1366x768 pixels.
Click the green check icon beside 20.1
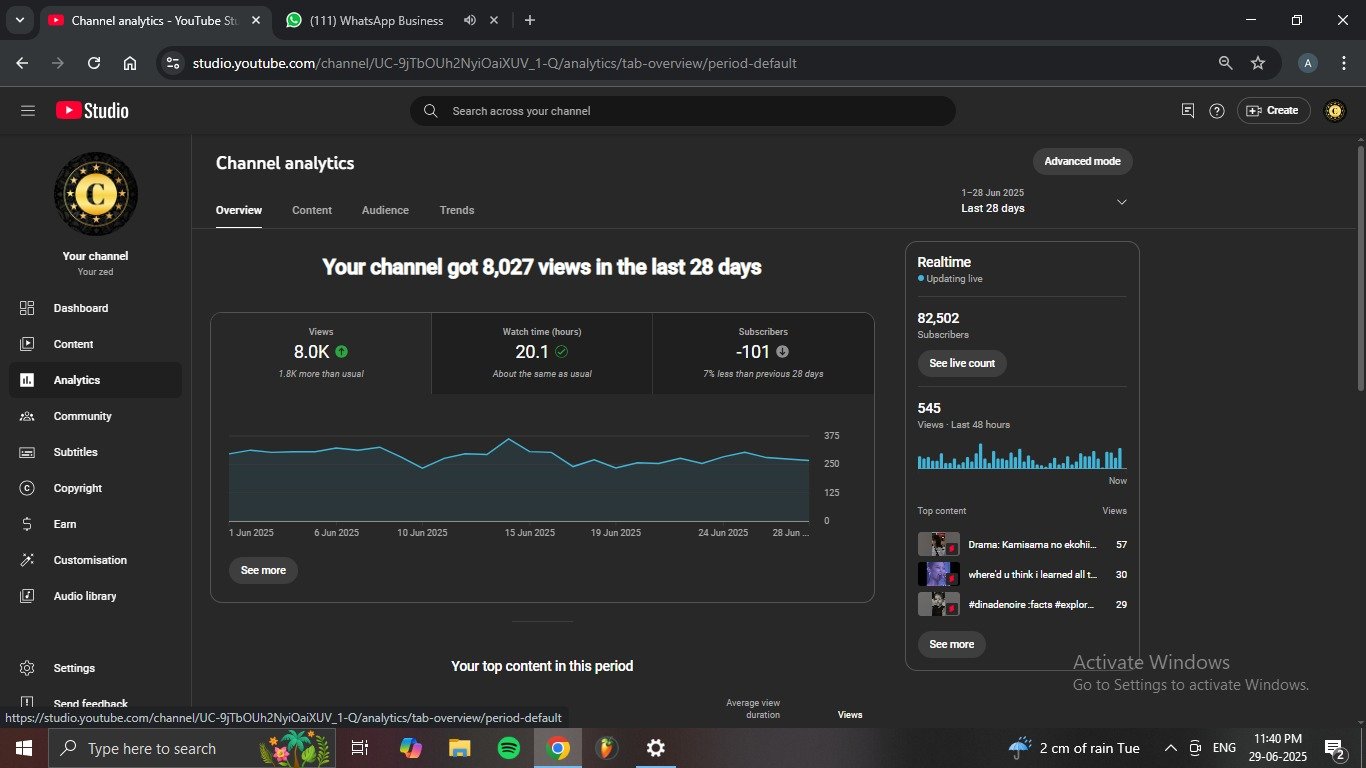[561, 352]
